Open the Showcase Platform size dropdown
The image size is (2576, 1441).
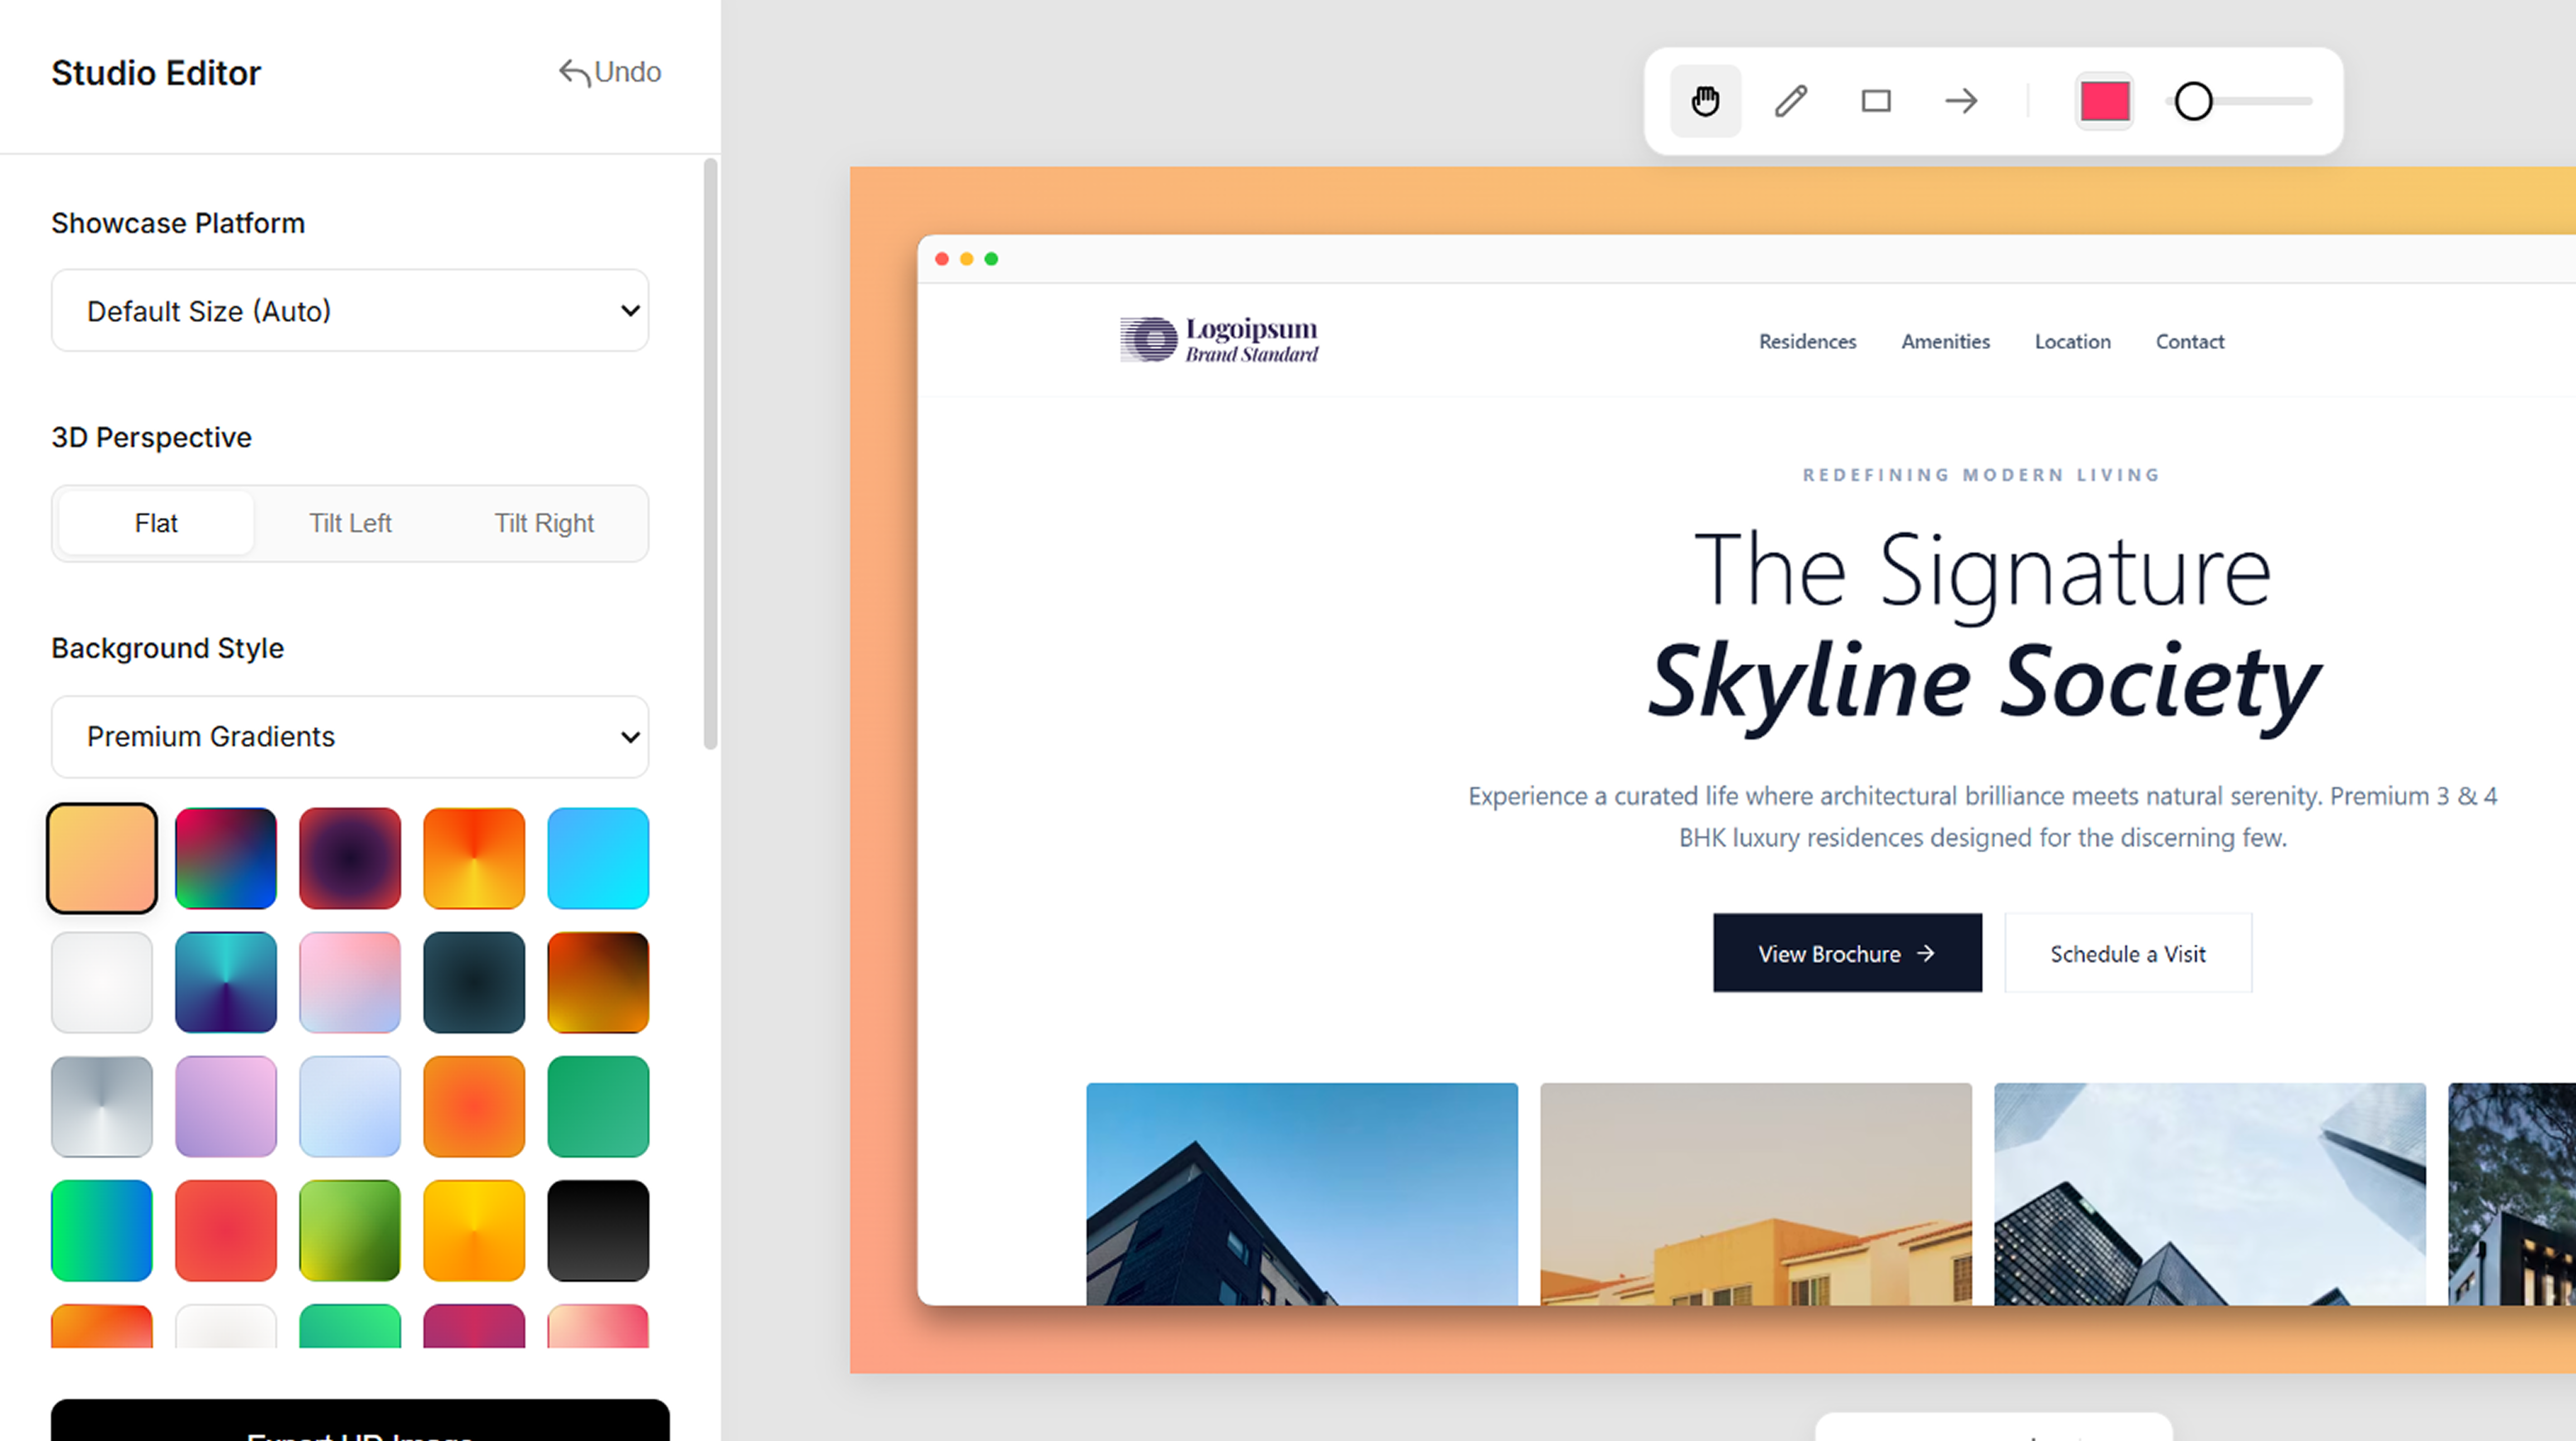click(x=349, y=311)
